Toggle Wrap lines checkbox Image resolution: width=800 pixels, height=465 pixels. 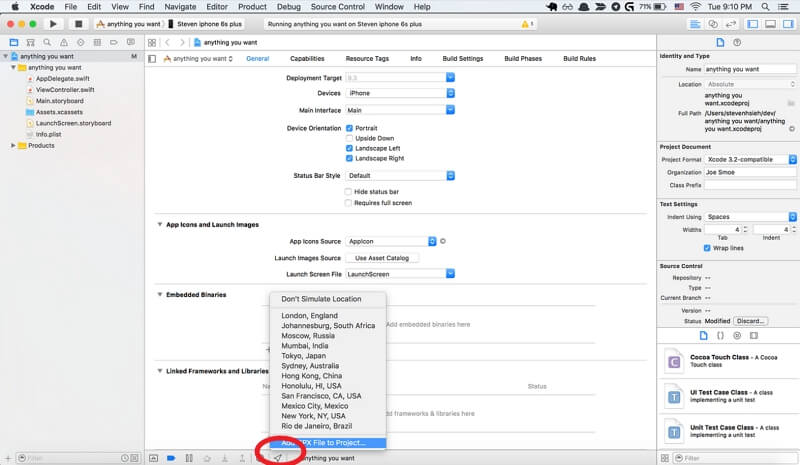point(707,248)
